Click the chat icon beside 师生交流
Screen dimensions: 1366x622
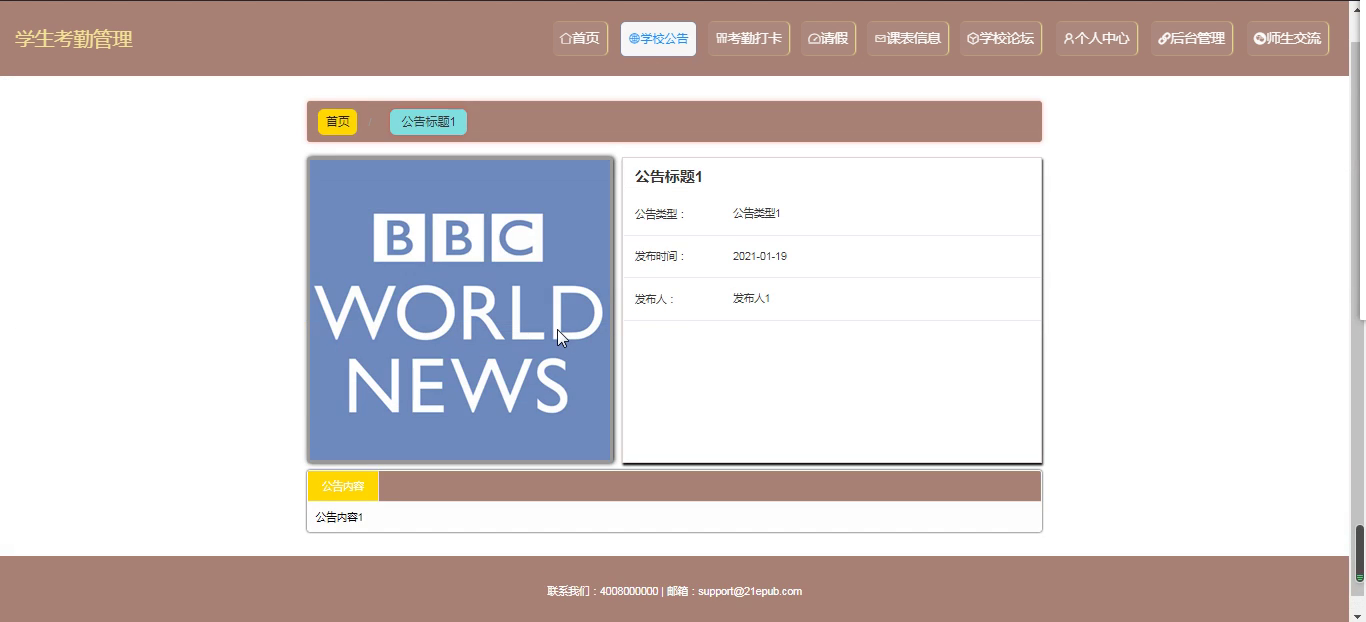(x=1260, y=39)
